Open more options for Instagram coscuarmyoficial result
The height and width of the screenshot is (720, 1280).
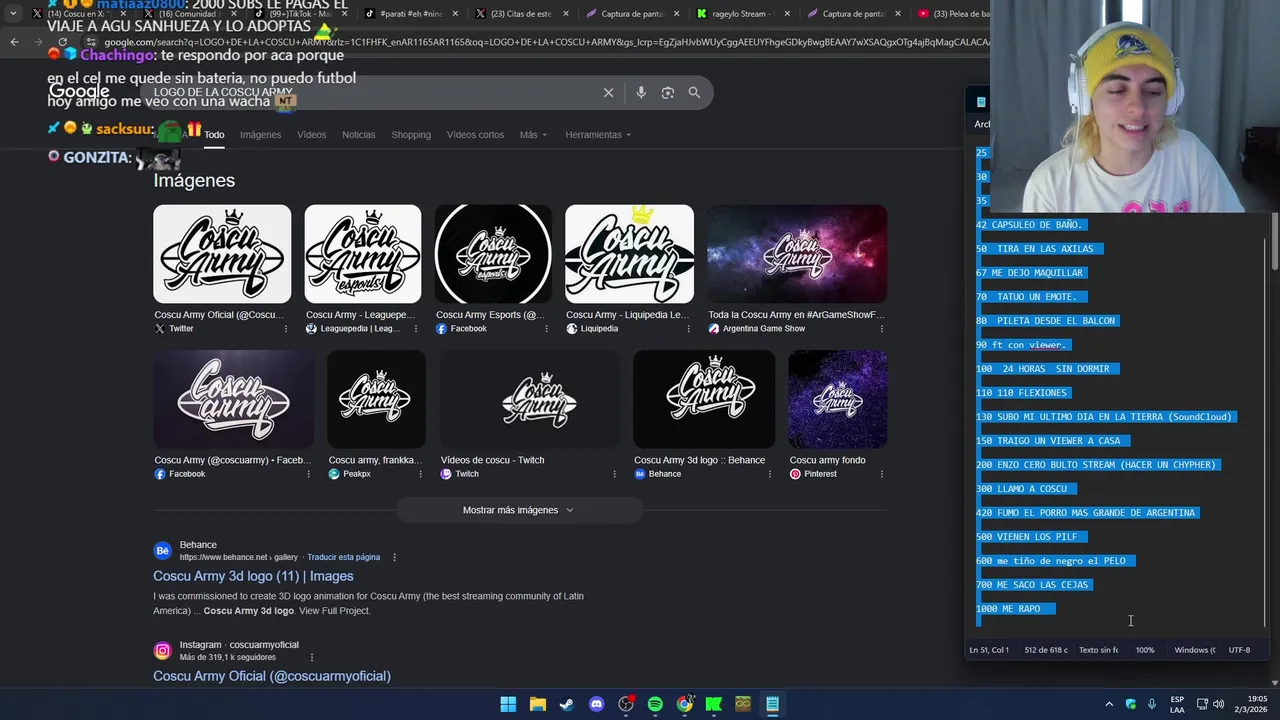point(311,657)
